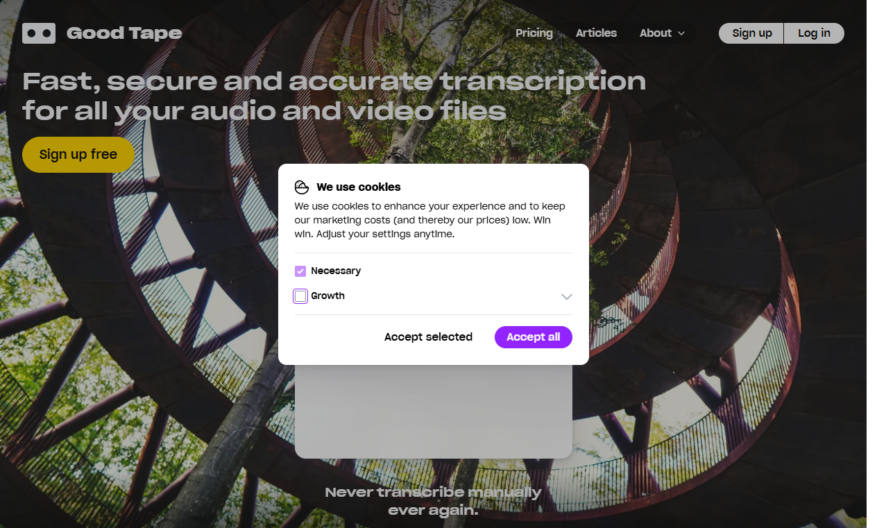Image resolution: width=877 pixels, height=528 pixels.
Task: Toggle the Necessary cookies checkbox
Action: (x=300, y=271)
